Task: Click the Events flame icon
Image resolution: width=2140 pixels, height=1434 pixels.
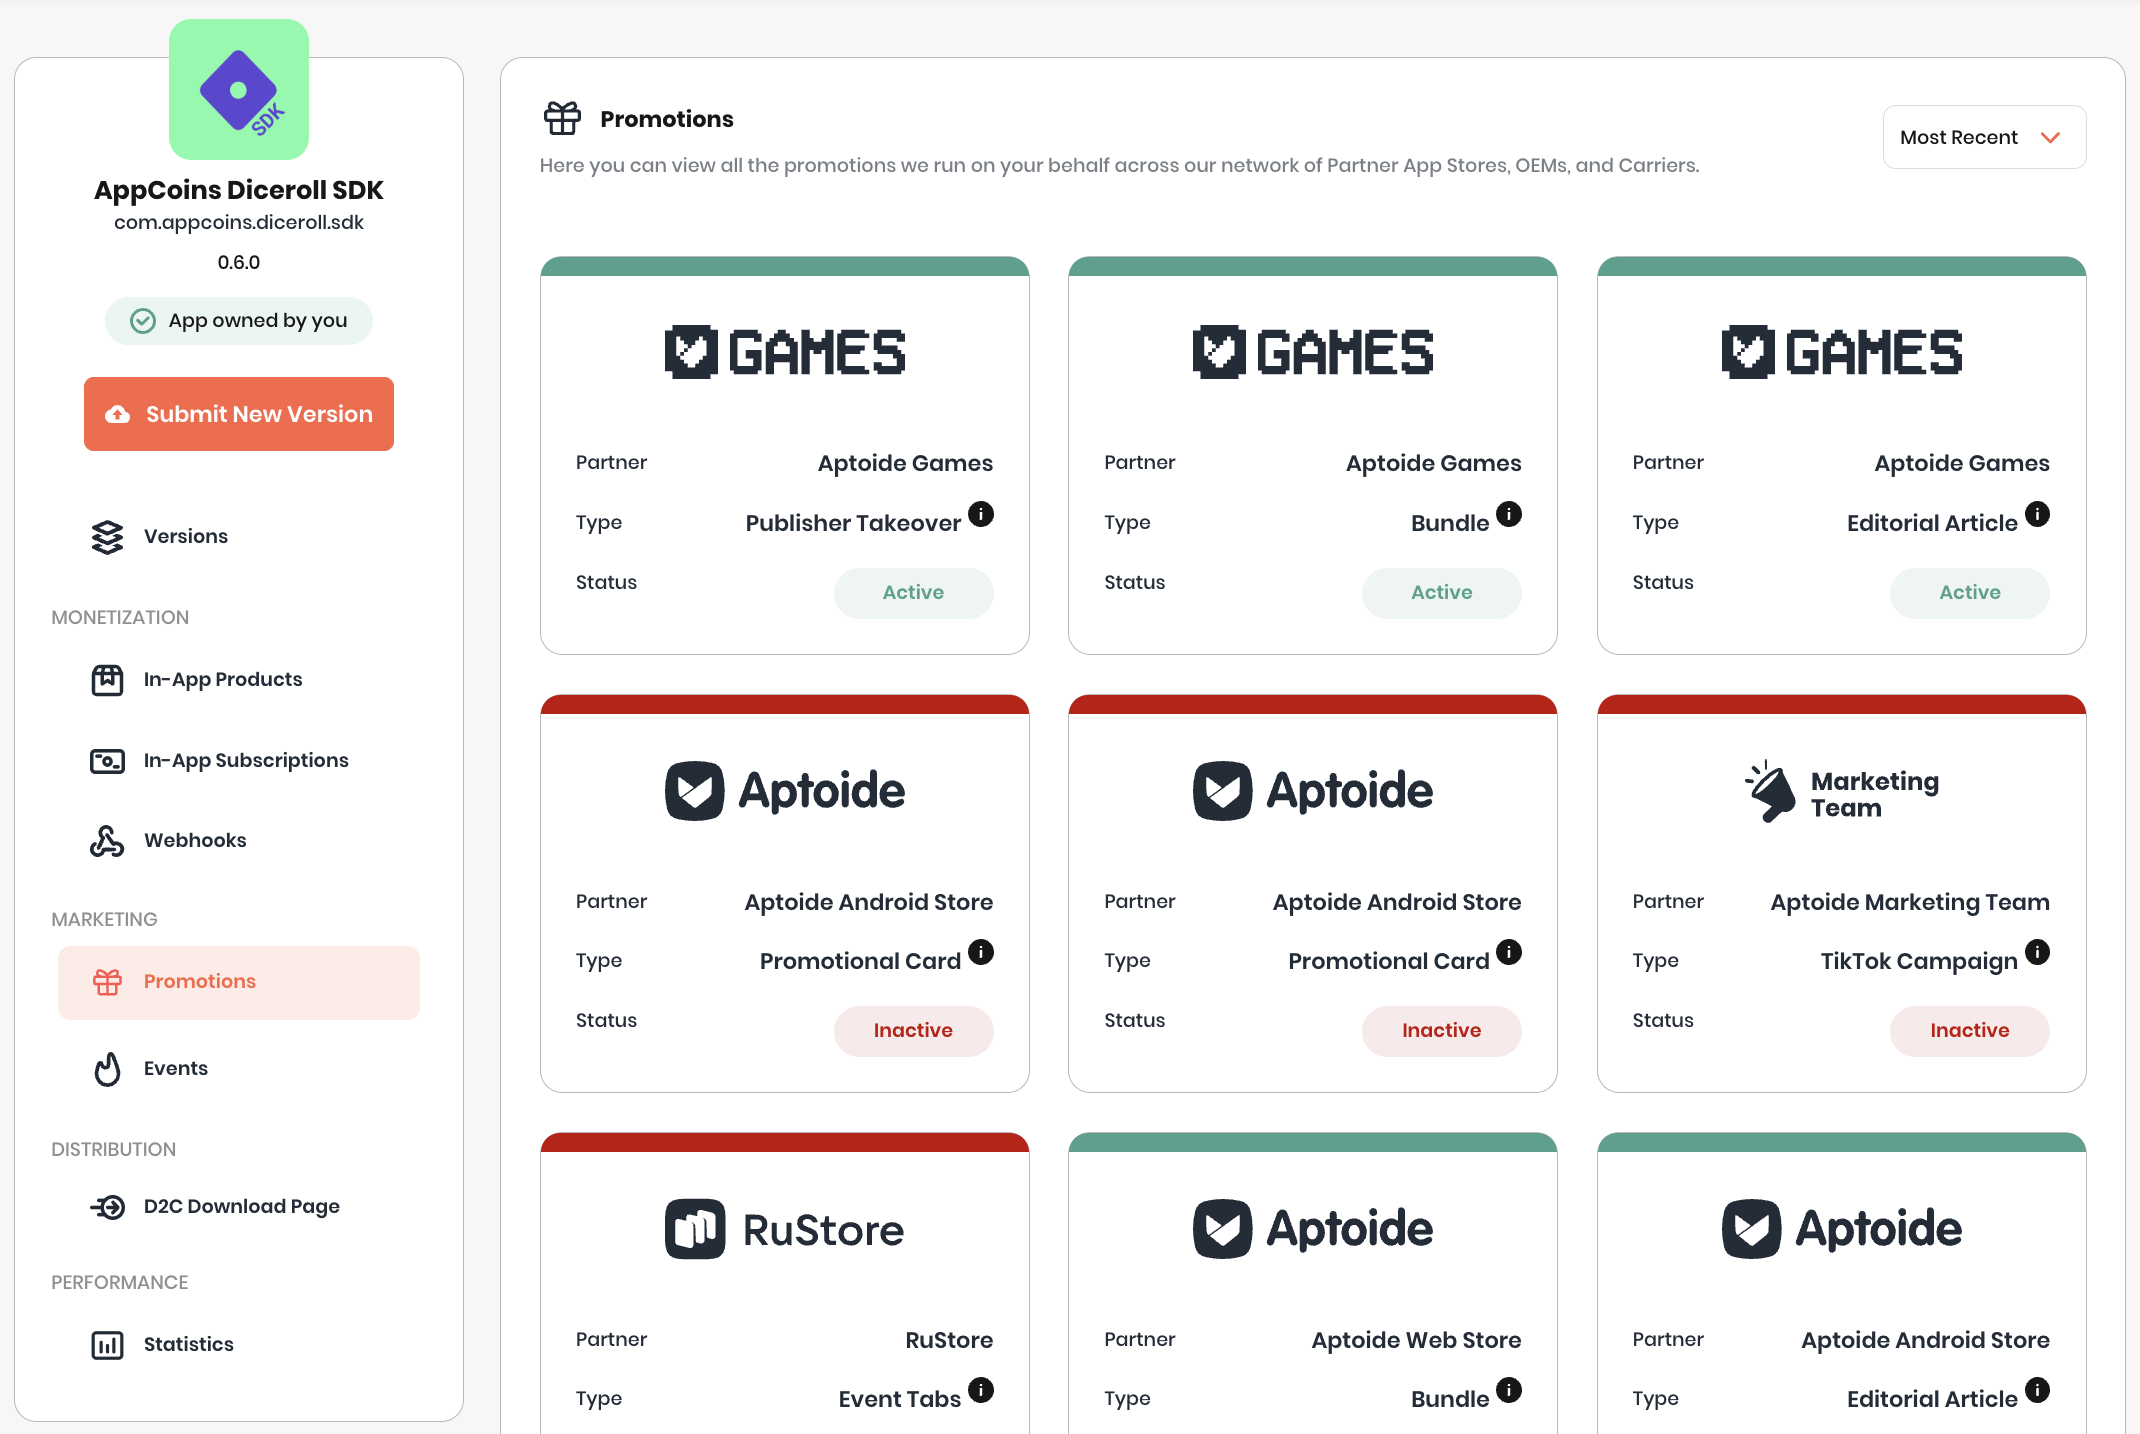Action: pos(107,1069)
